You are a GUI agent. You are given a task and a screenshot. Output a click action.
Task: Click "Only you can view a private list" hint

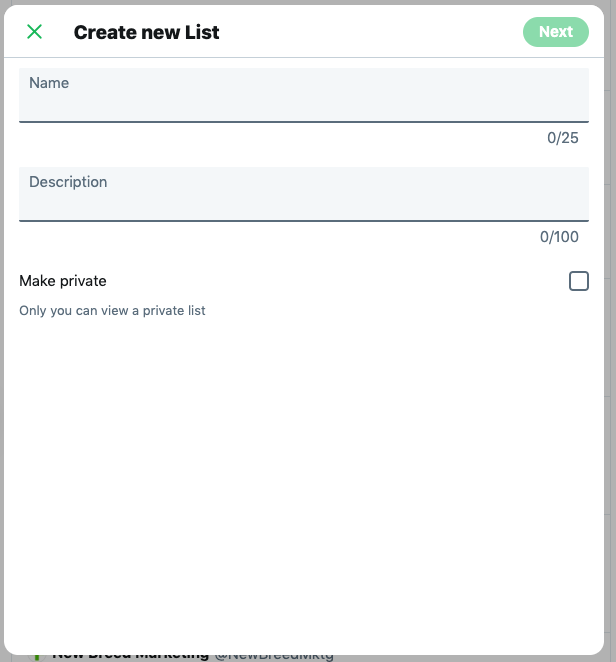click(112, 311)
